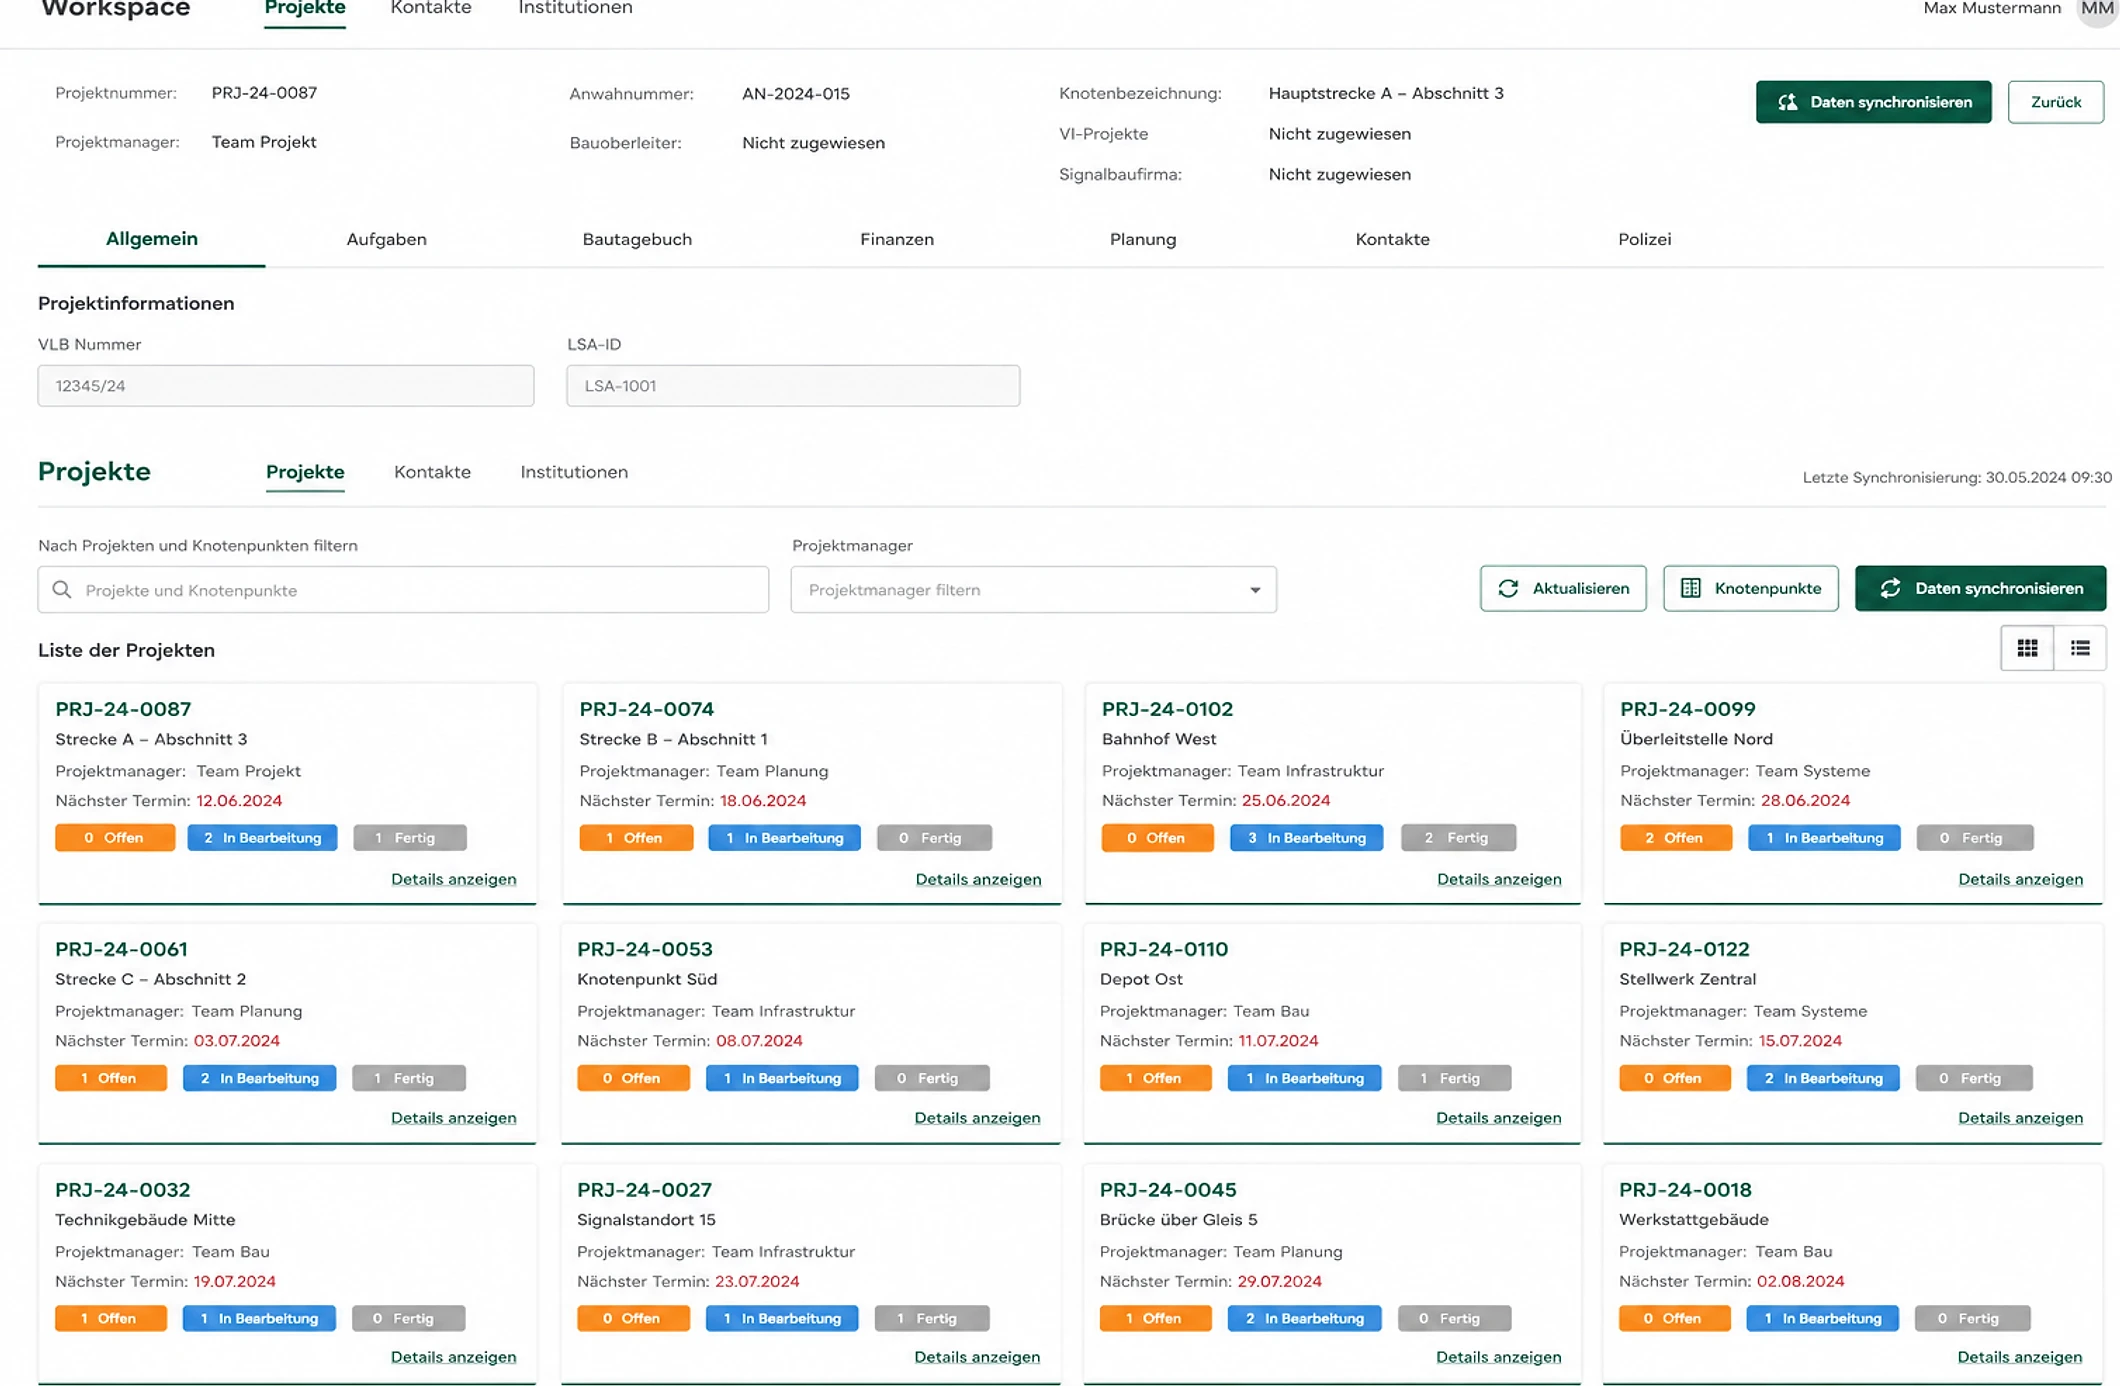Show details for PRJ-24-0122 Stellwerk Zentral
Screen dimensions: 2120x1386
click(2020, 1118)
